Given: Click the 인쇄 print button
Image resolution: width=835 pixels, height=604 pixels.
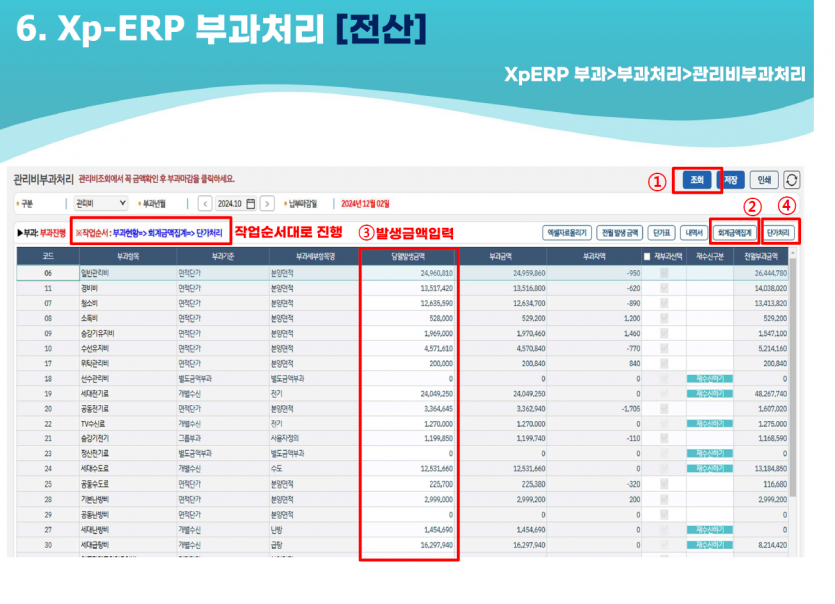Looking at the screenshot, I should 762,180.
